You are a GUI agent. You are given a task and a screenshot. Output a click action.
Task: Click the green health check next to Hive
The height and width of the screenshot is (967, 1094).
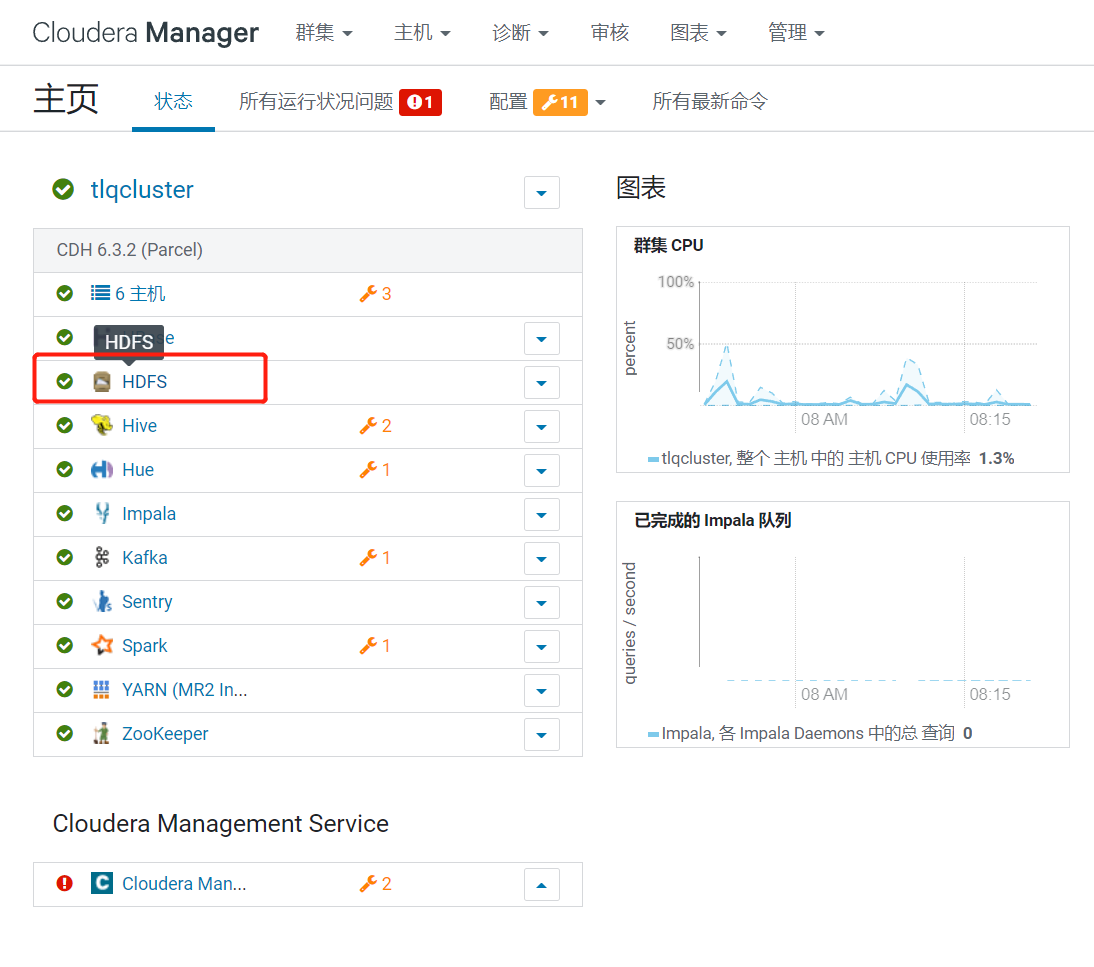(65, 425)
